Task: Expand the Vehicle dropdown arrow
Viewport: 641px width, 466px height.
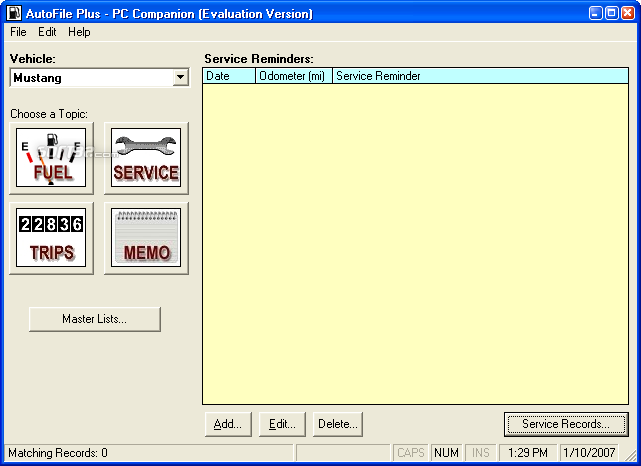Action: [x=180, y=77]
